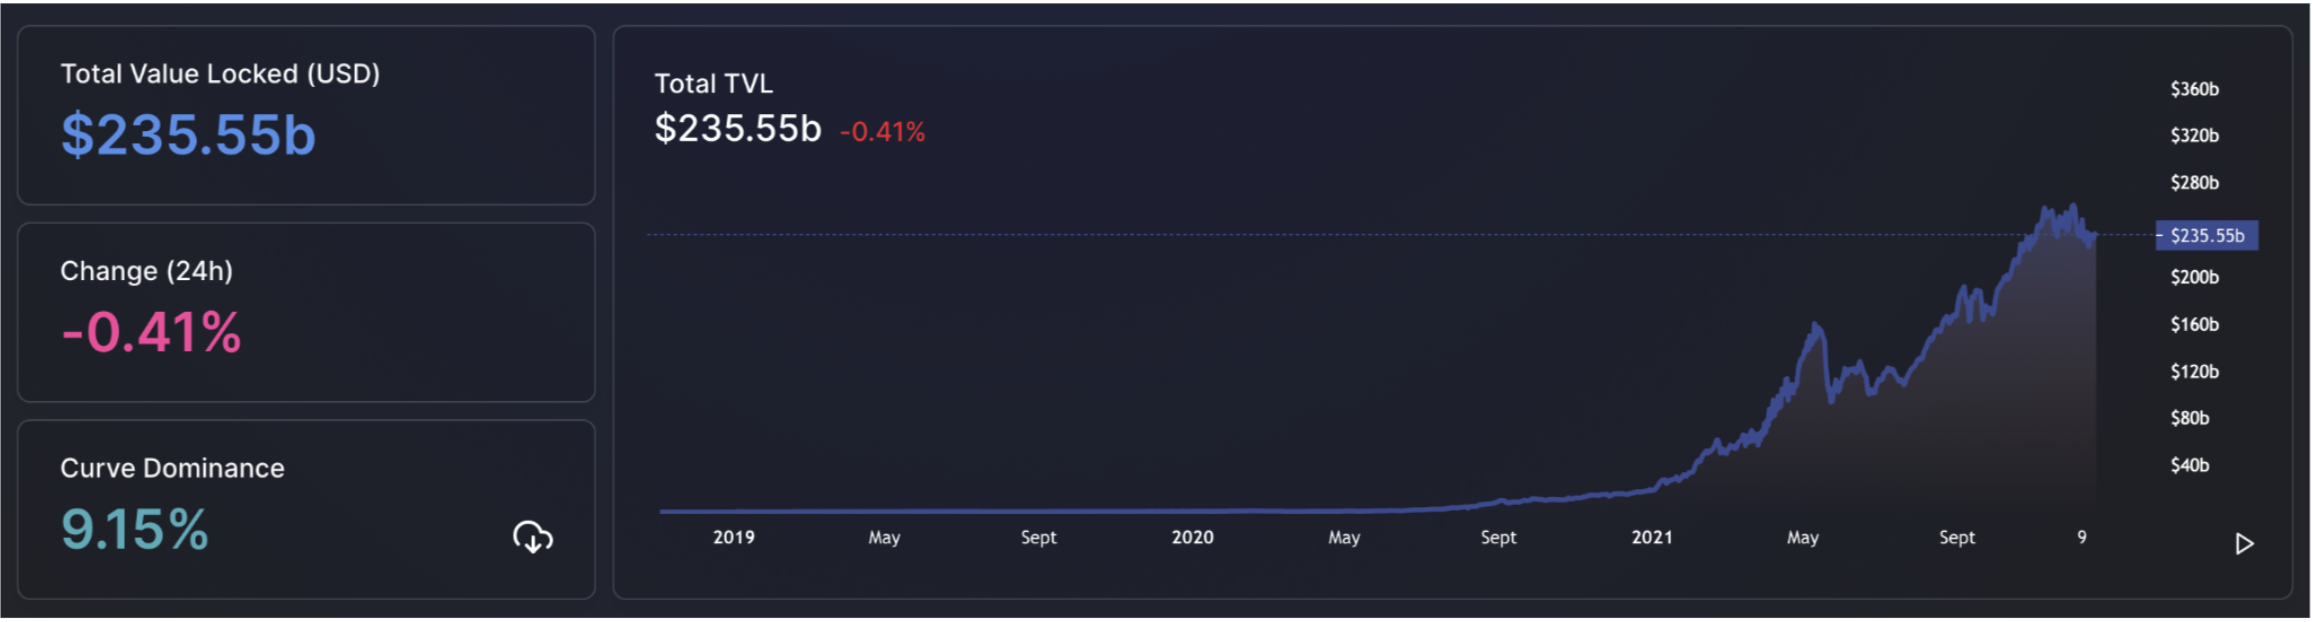Click the Total Value Locked $235.55b figure
This screenshot has width=2312, height=622.
point(188,135)
